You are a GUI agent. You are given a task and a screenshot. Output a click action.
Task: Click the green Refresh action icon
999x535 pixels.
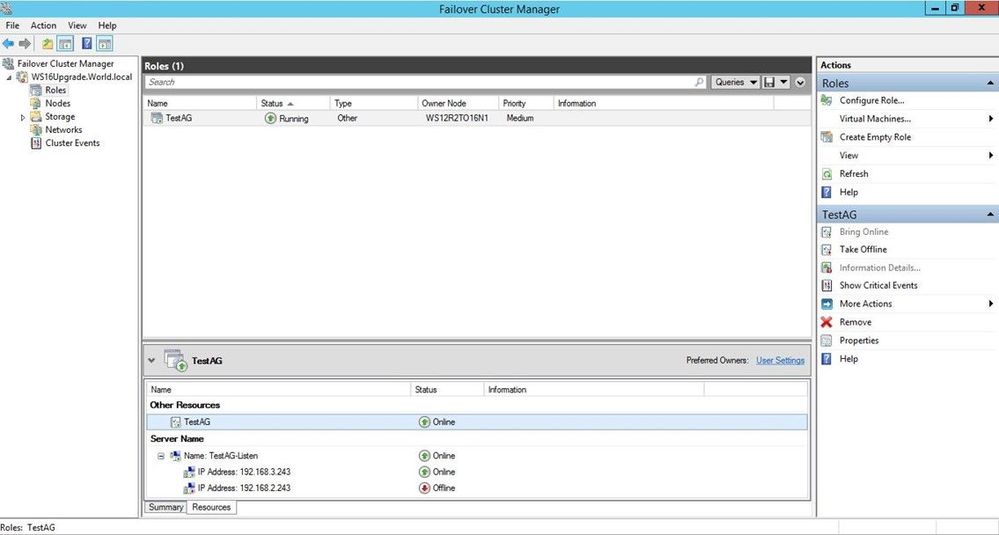coord(826,174)
